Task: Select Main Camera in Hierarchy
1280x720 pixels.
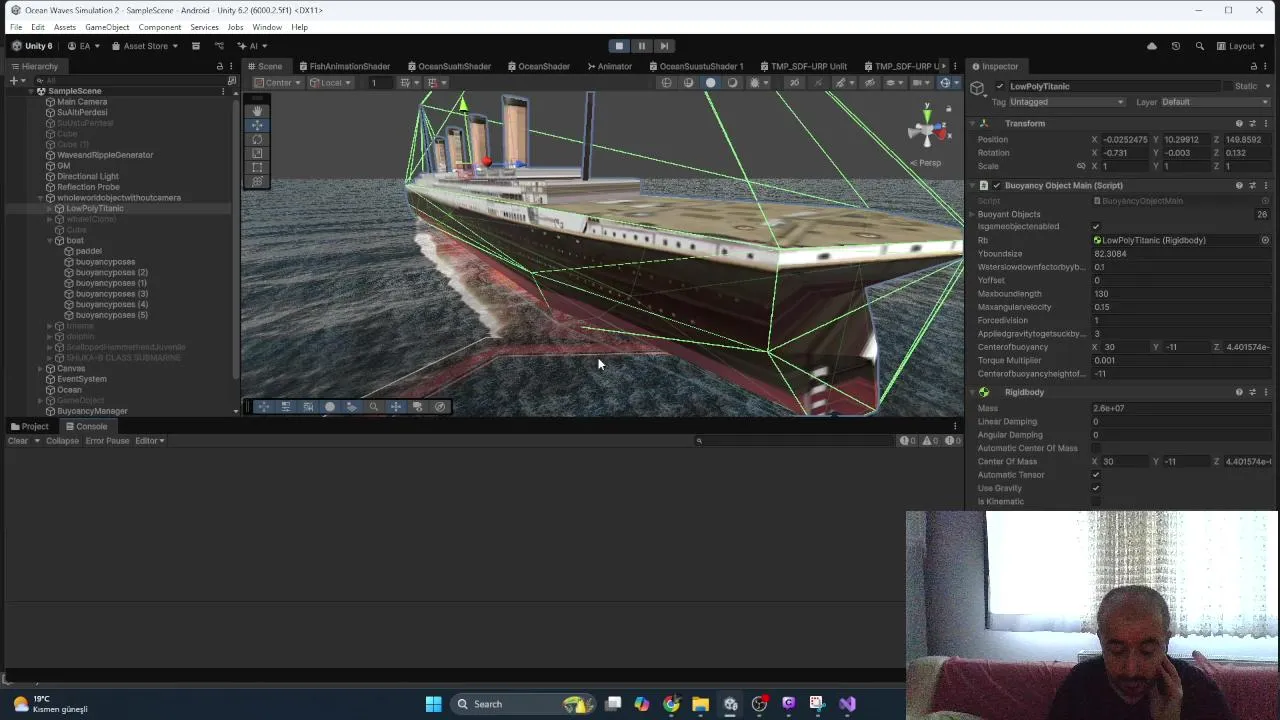Action: coord(82,102)
